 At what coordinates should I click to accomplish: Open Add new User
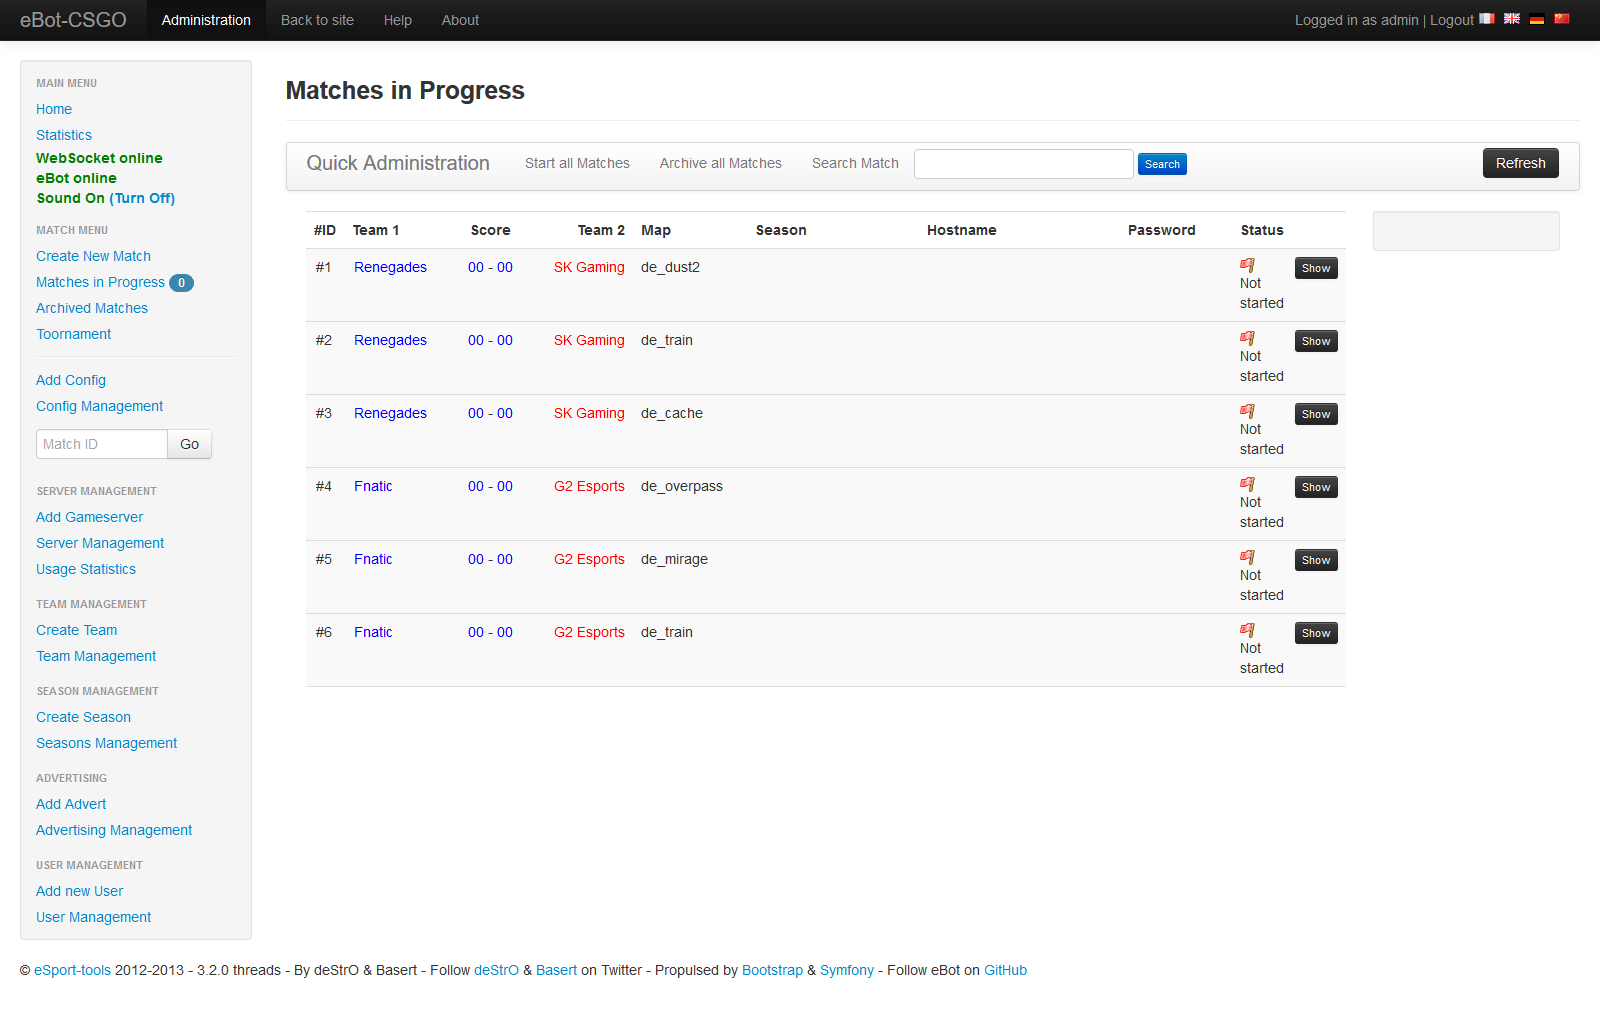coord(79,891)
